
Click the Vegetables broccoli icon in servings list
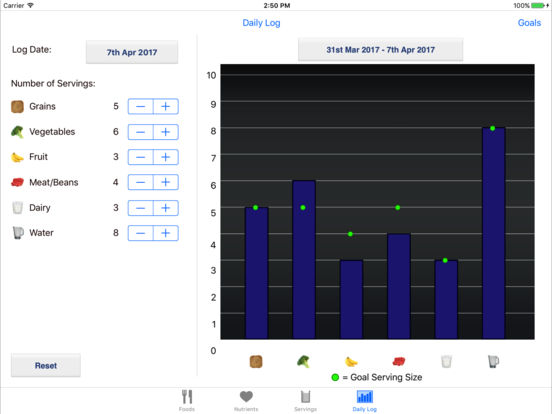tap(17, 132)
